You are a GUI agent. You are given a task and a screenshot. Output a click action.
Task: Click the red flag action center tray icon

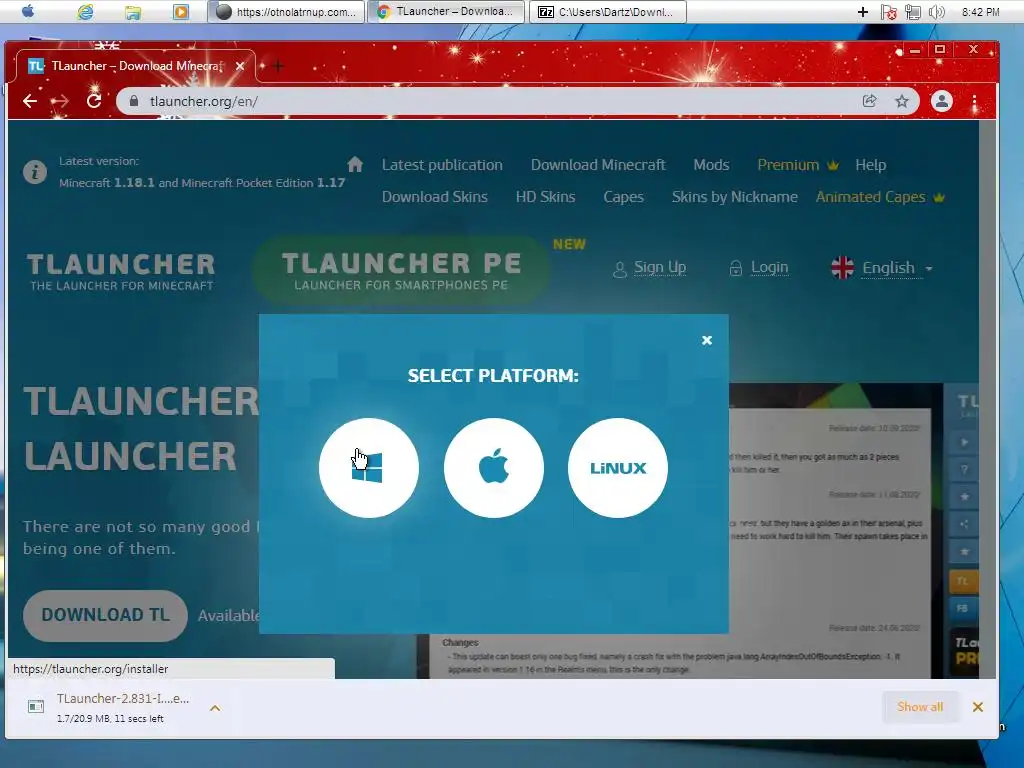(x=888, y=12)
